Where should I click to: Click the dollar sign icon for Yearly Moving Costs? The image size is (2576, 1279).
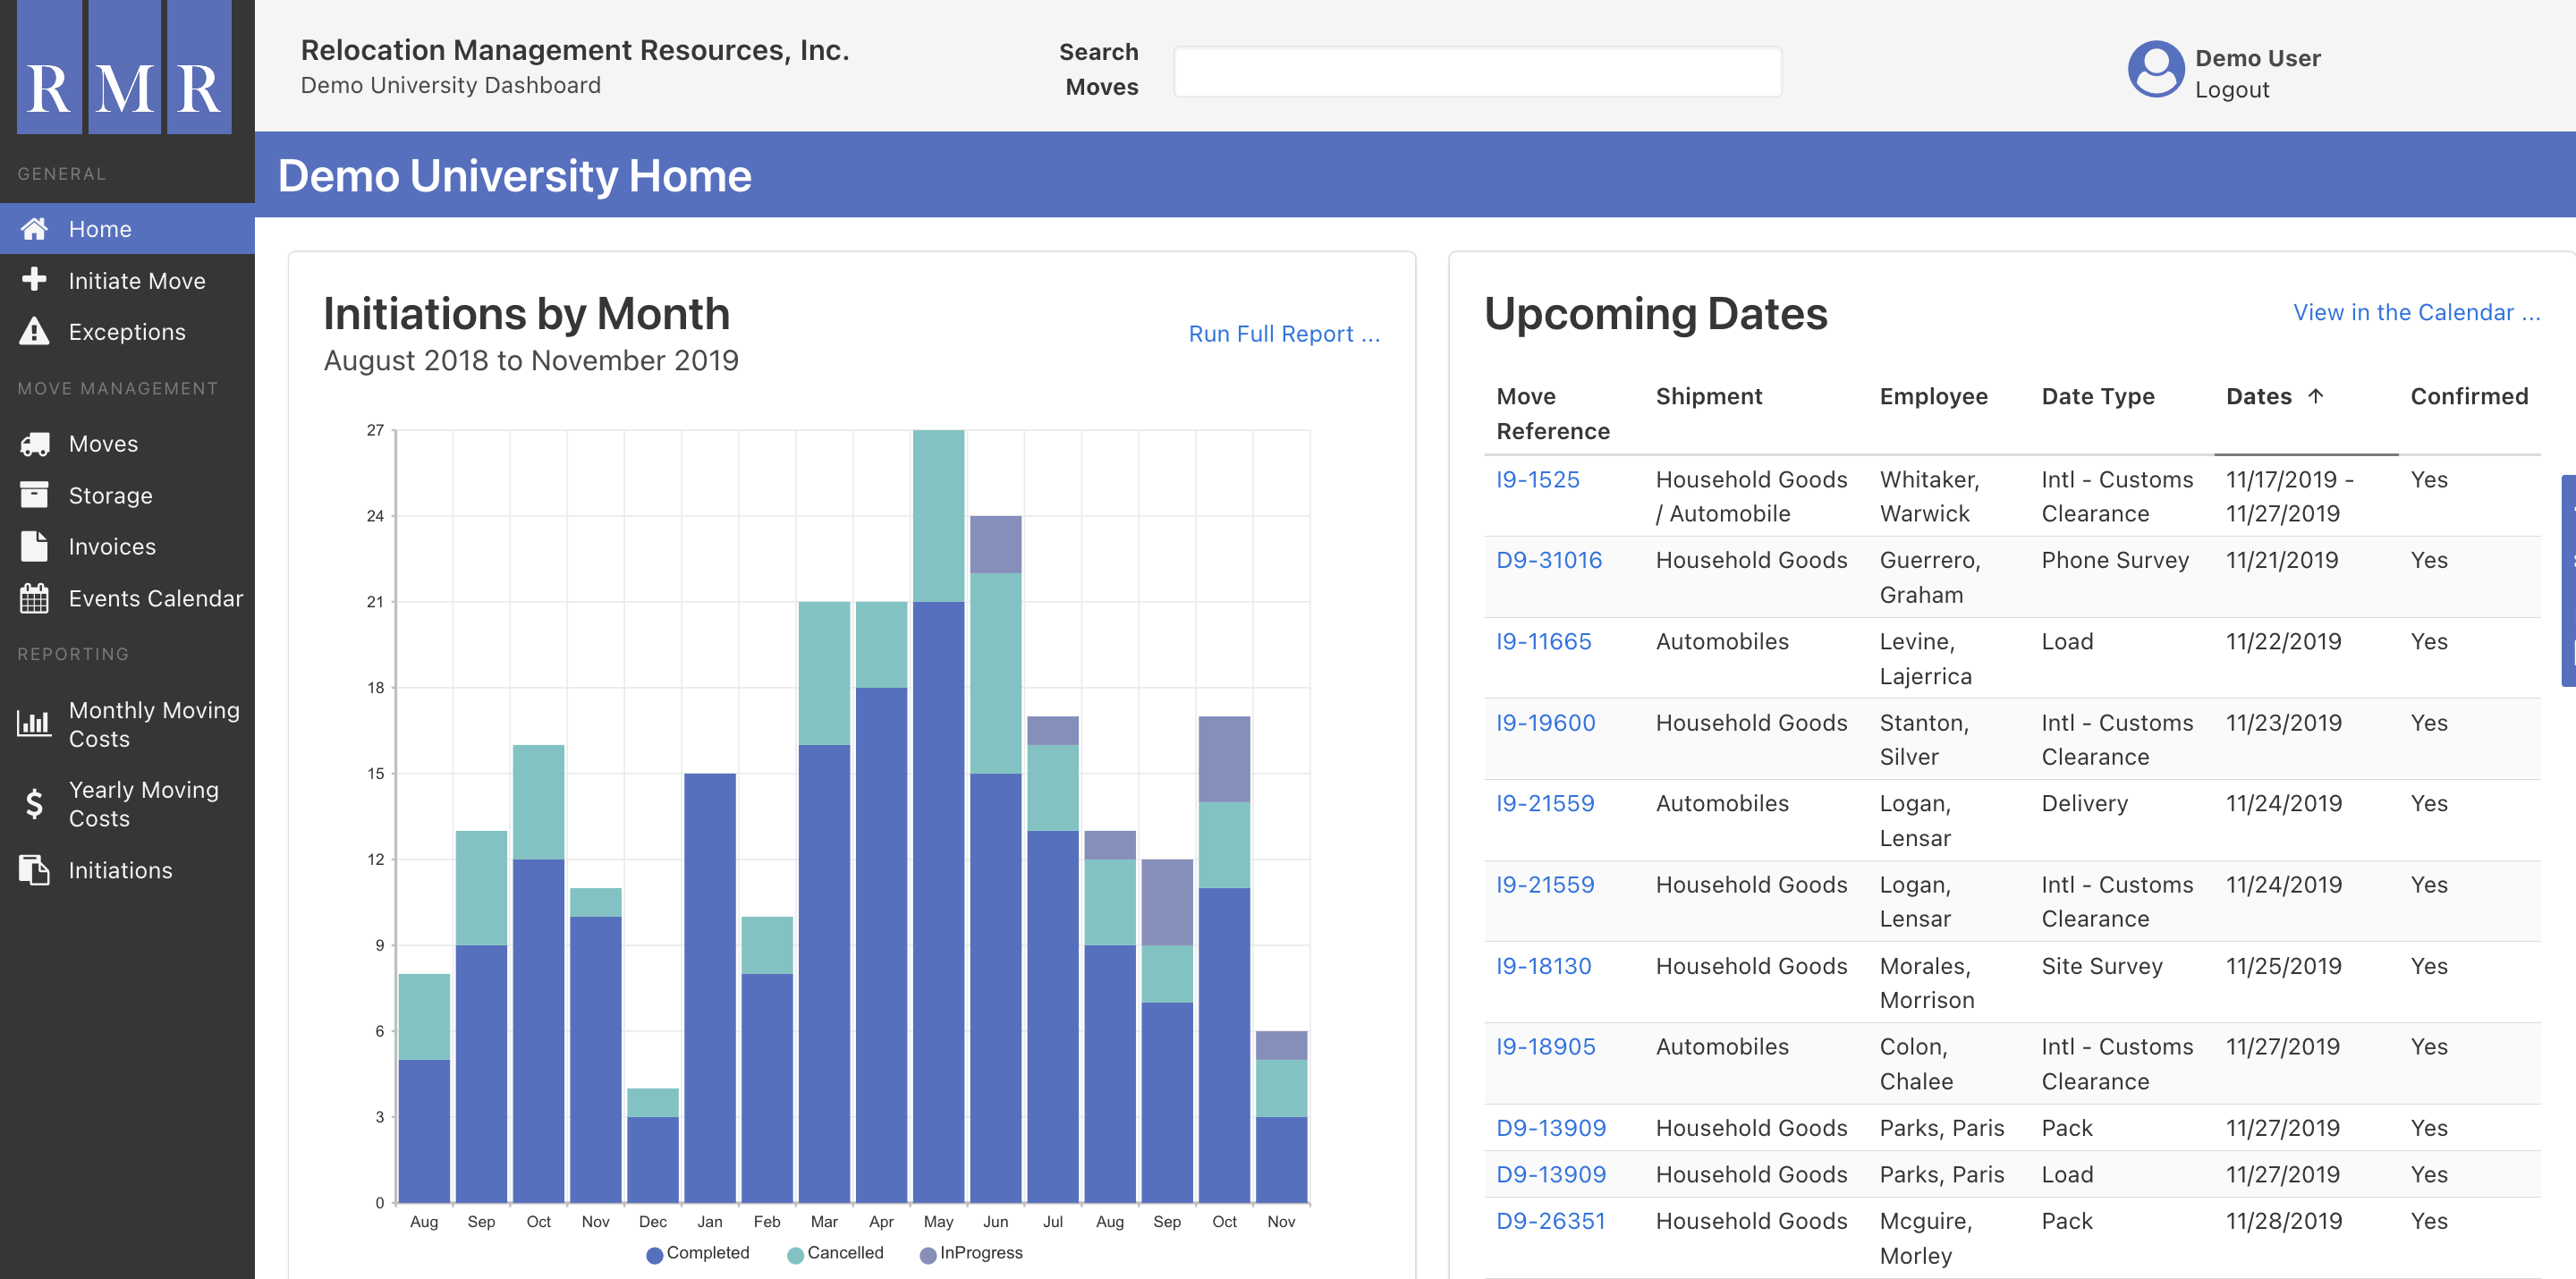click(x=34, y=804)
